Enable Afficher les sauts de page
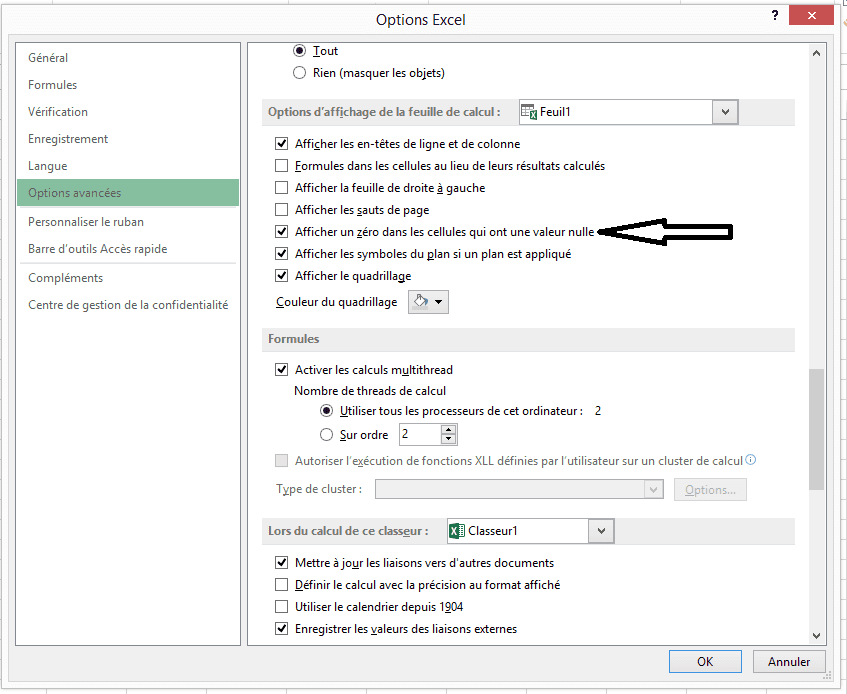Image resolution: width=847 pixels, height=694 pixels. coord(281,210)
